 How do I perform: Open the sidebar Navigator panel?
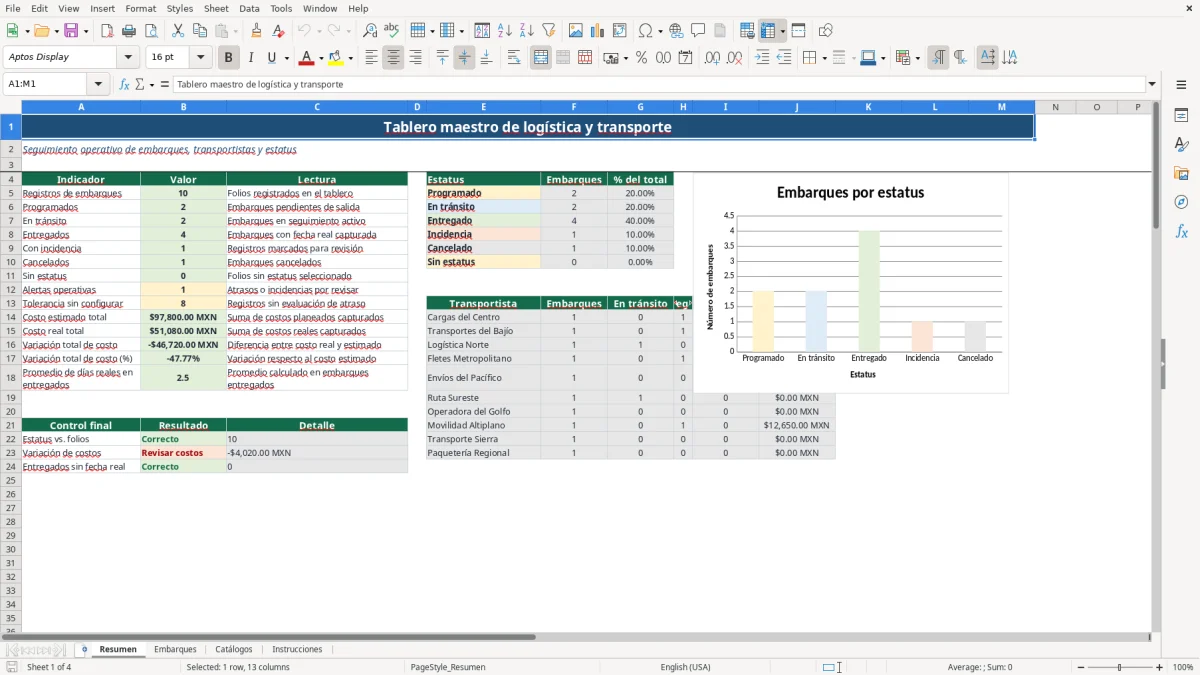coord(1181,202)
